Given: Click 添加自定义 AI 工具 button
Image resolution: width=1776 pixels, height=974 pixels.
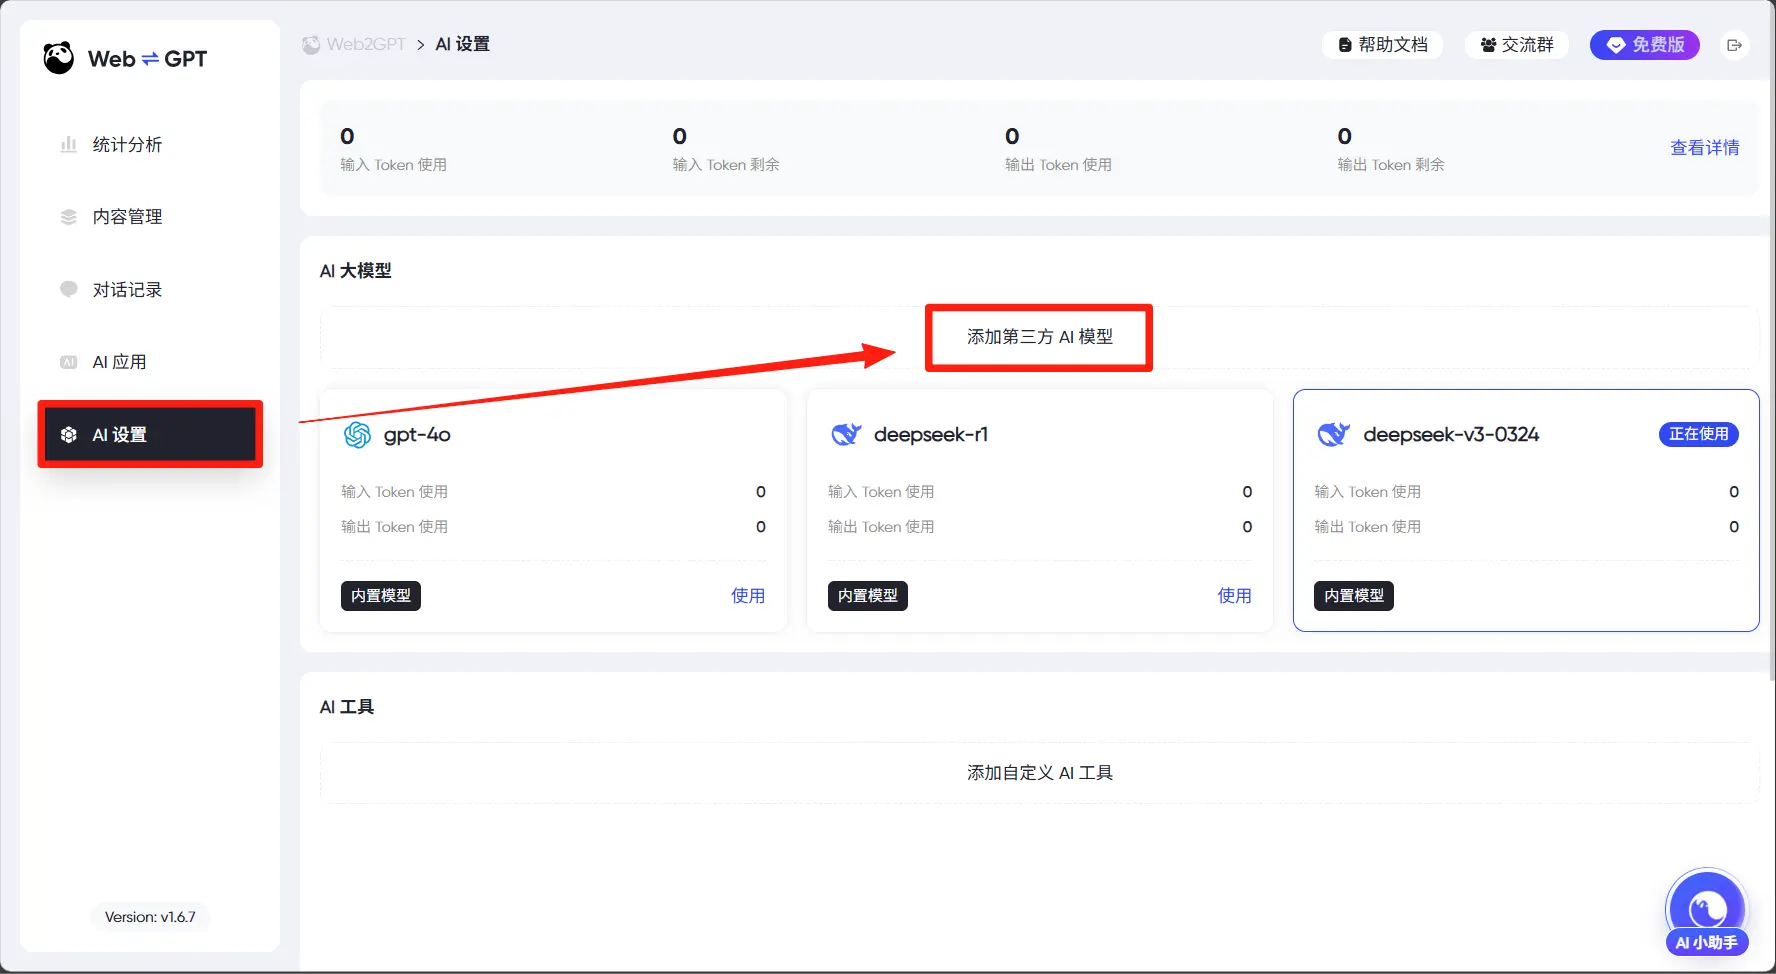Looking at the screenshot, I should 1039,773.
